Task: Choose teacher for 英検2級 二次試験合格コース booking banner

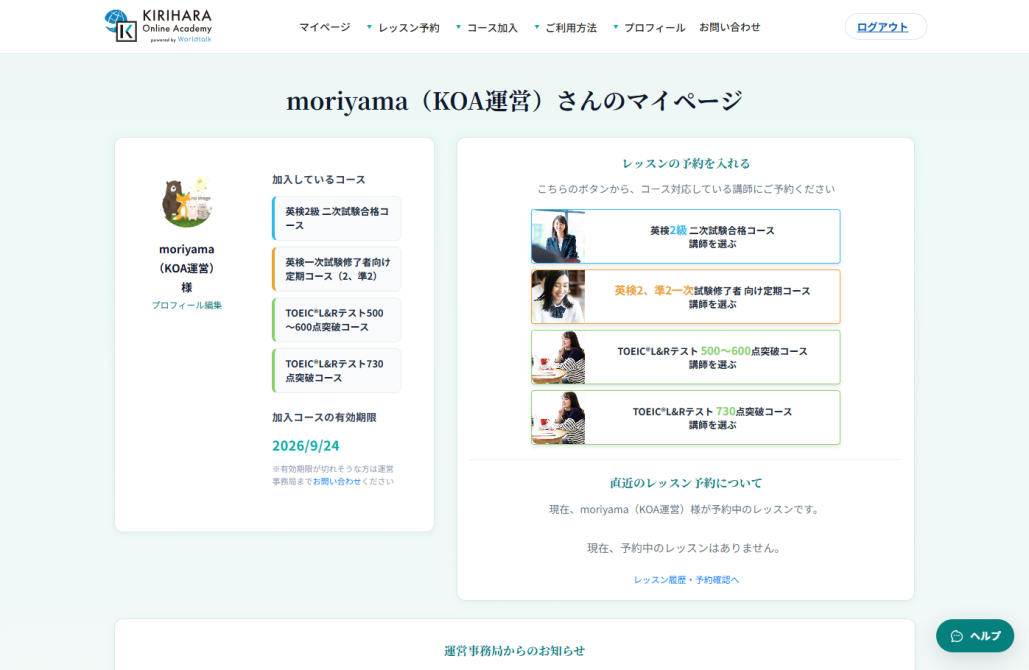Action: coord(686,236)
